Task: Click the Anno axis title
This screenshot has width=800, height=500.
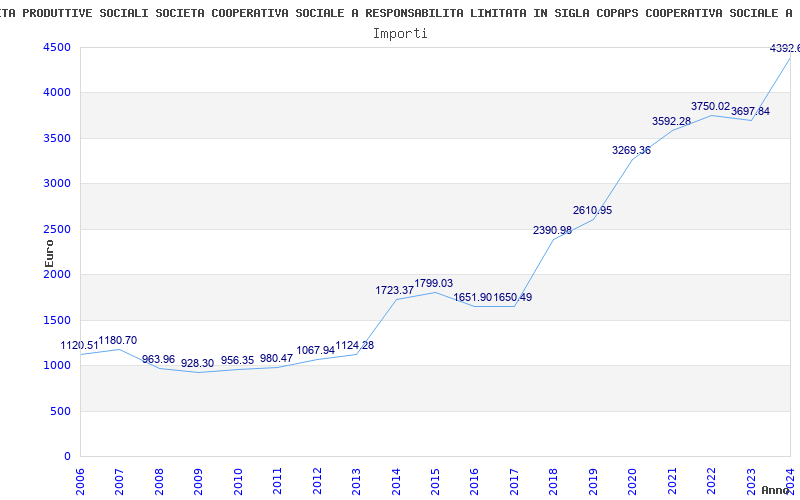Action: [776, 490]
